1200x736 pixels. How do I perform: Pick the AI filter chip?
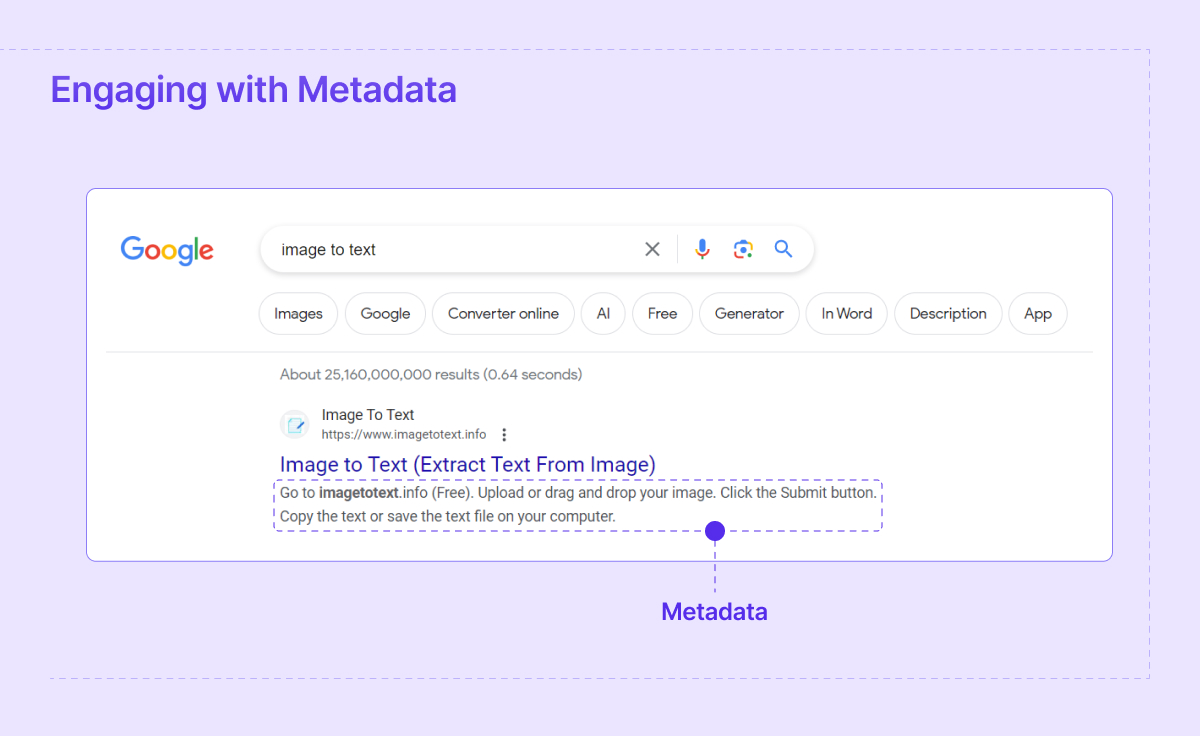point(603,313)
